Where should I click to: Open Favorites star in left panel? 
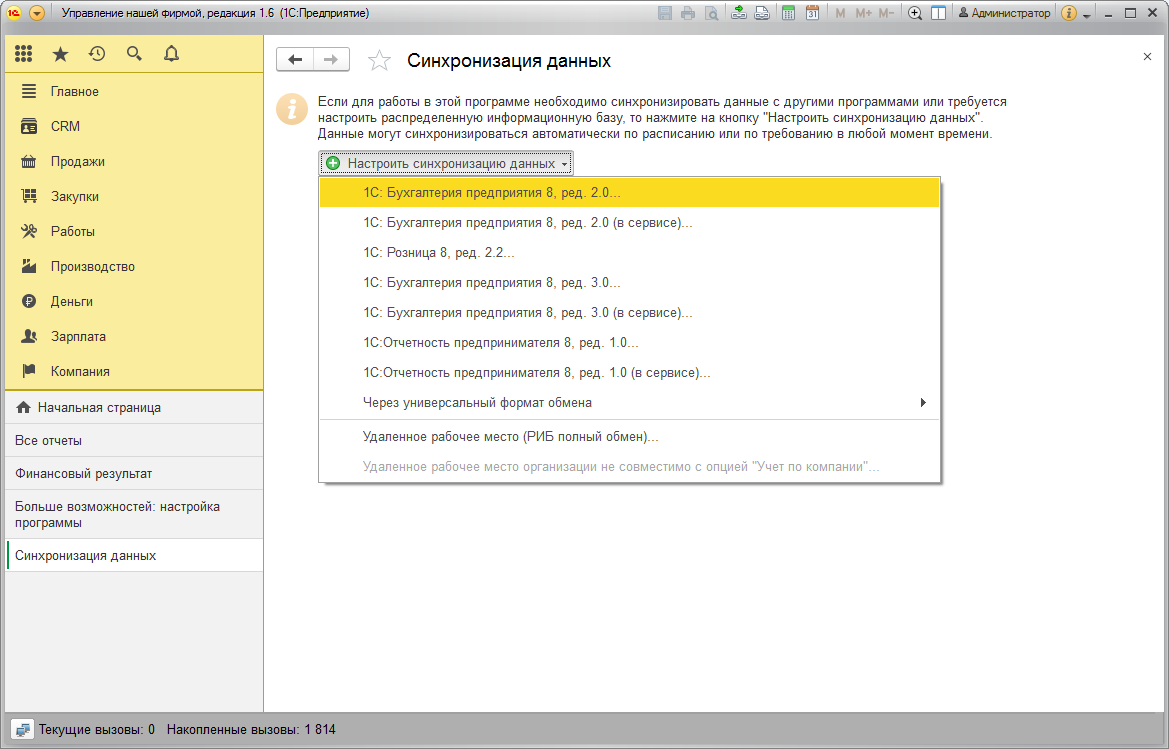point(60,54)
